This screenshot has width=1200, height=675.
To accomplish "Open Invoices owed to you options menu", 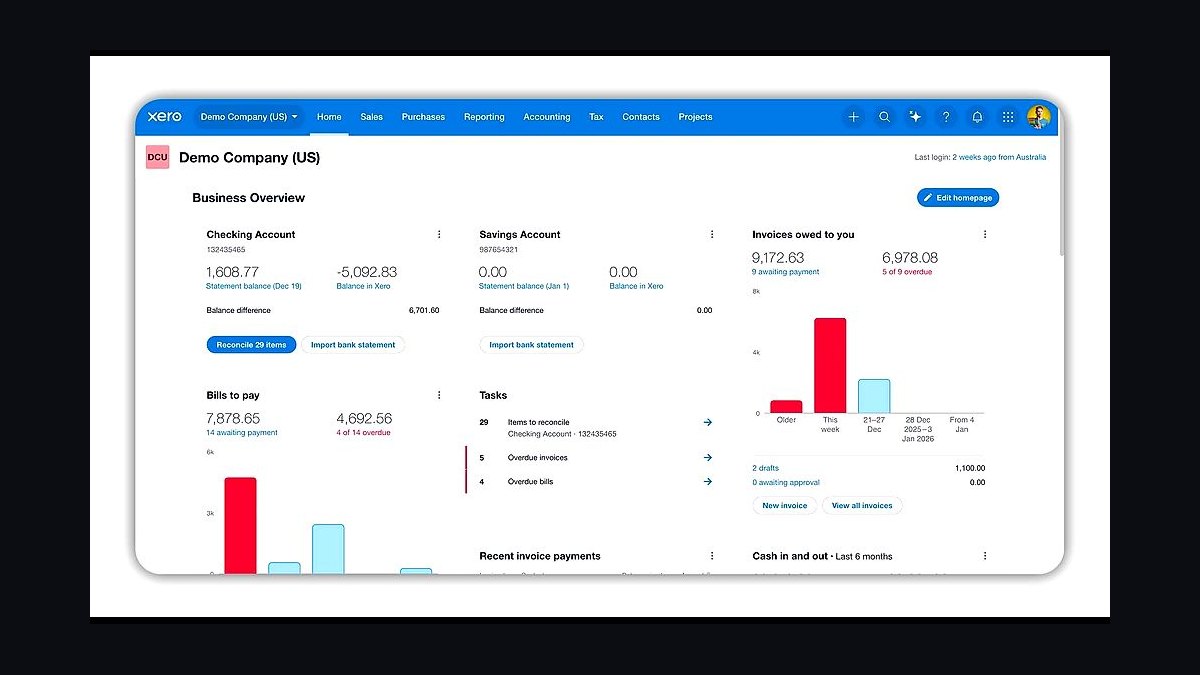I will tap(985, 234).
